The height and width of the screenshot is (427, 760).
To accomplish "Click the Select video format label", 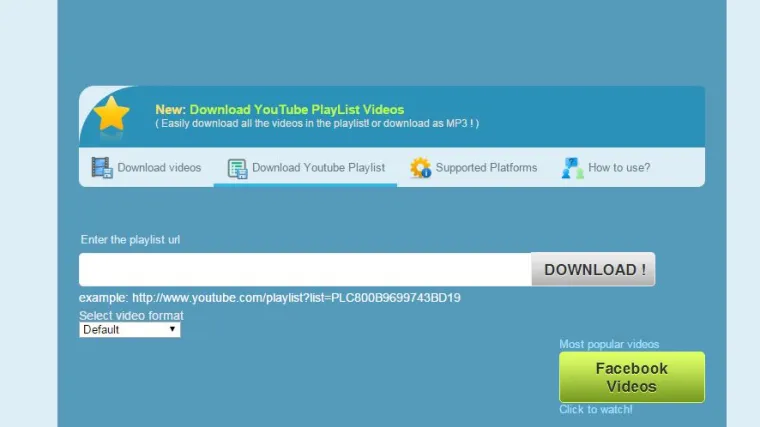I will (x=131, y=316).
